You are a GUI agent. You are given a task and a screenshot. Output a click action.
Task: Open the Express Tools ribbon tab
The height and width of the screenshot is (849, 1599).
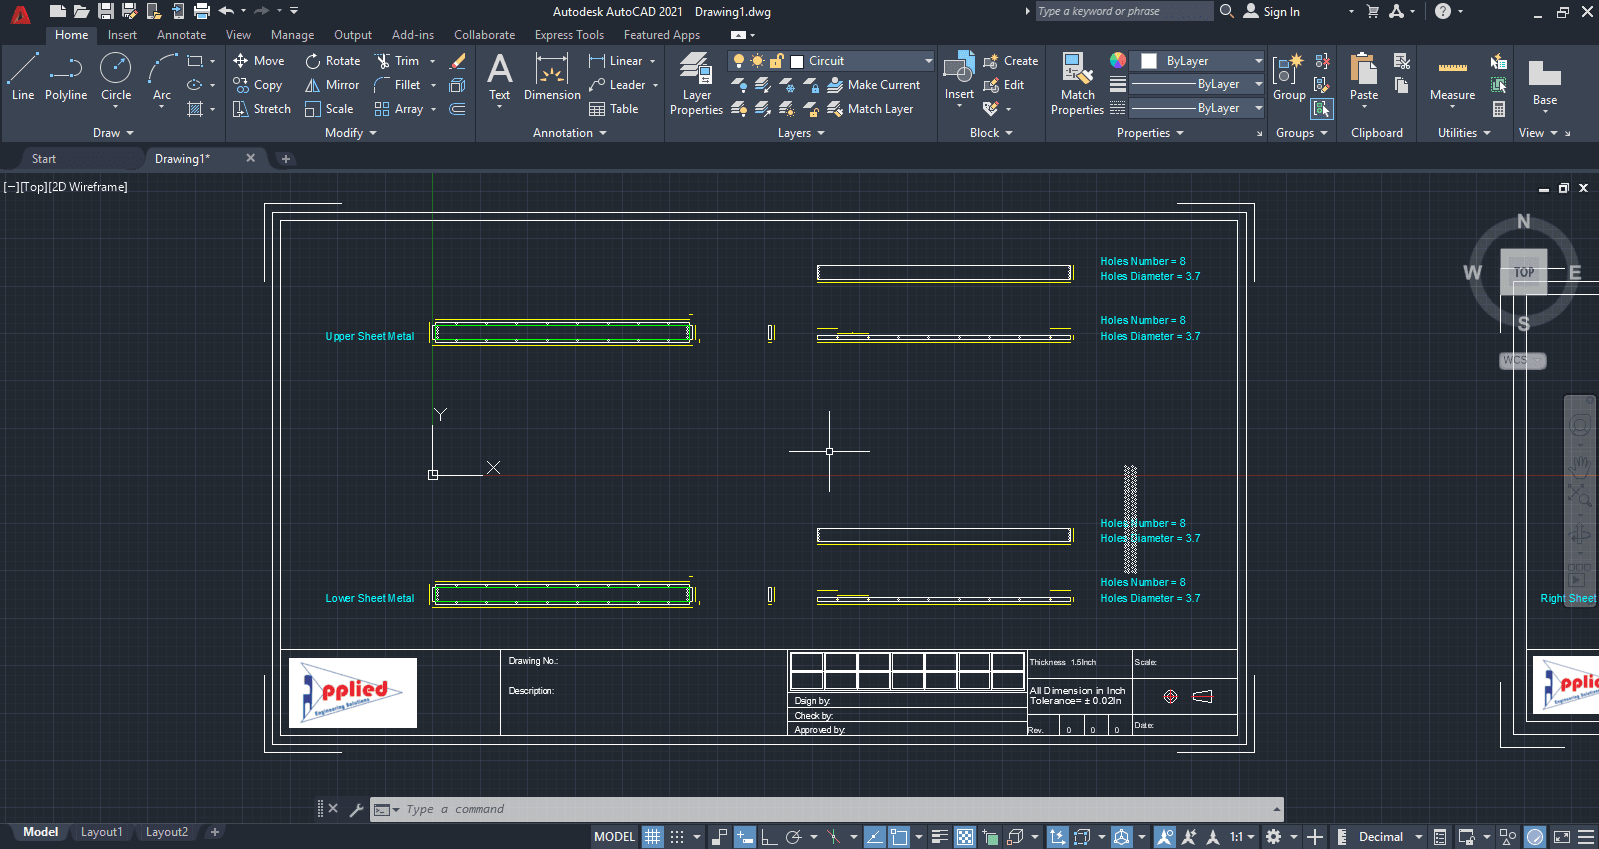pyautogui.click(x=569, y=35)
